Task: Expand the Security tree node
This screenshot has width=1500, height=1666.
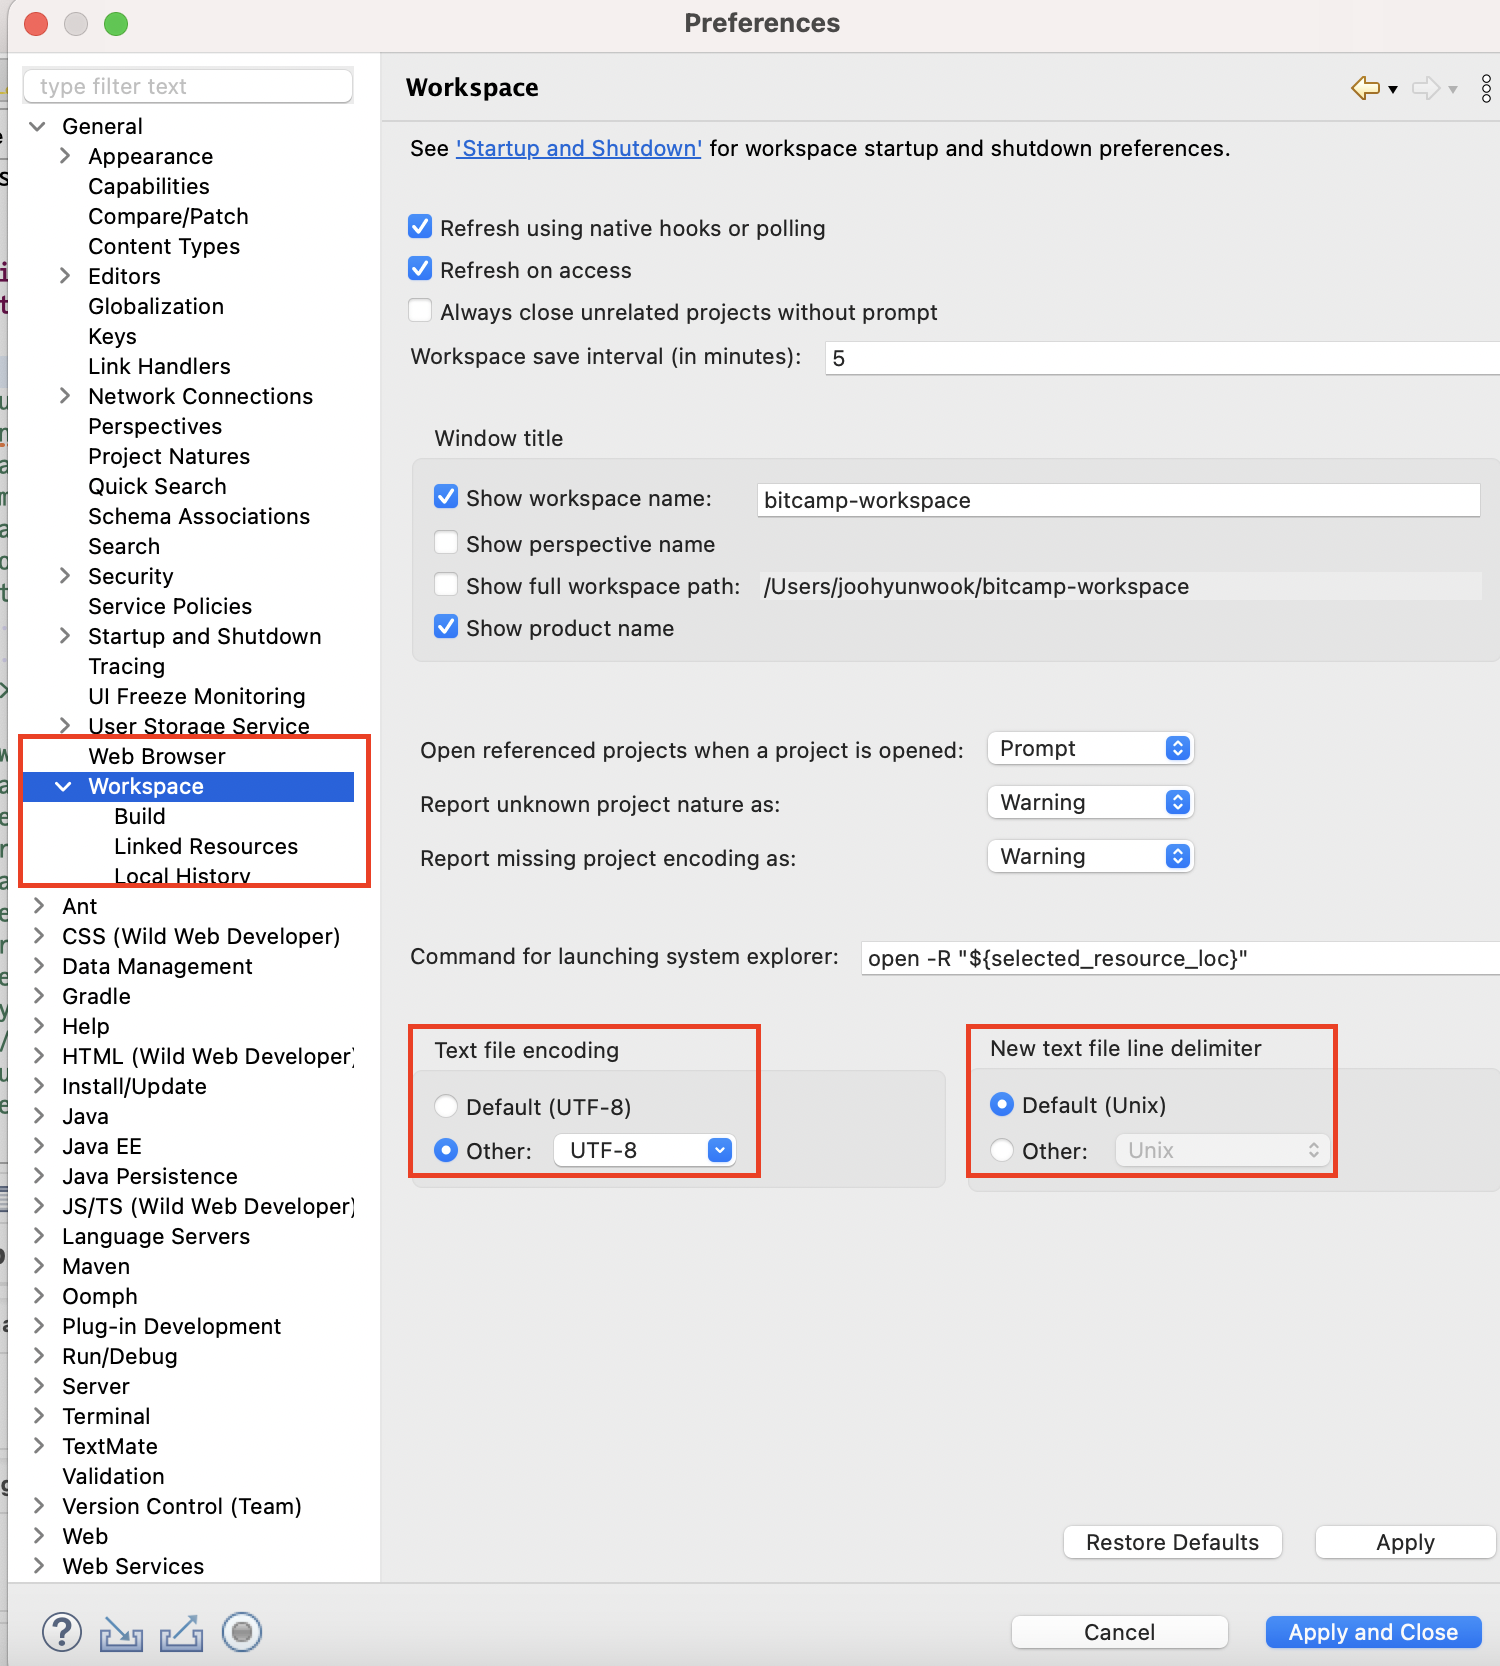Action: click(65, 576)
